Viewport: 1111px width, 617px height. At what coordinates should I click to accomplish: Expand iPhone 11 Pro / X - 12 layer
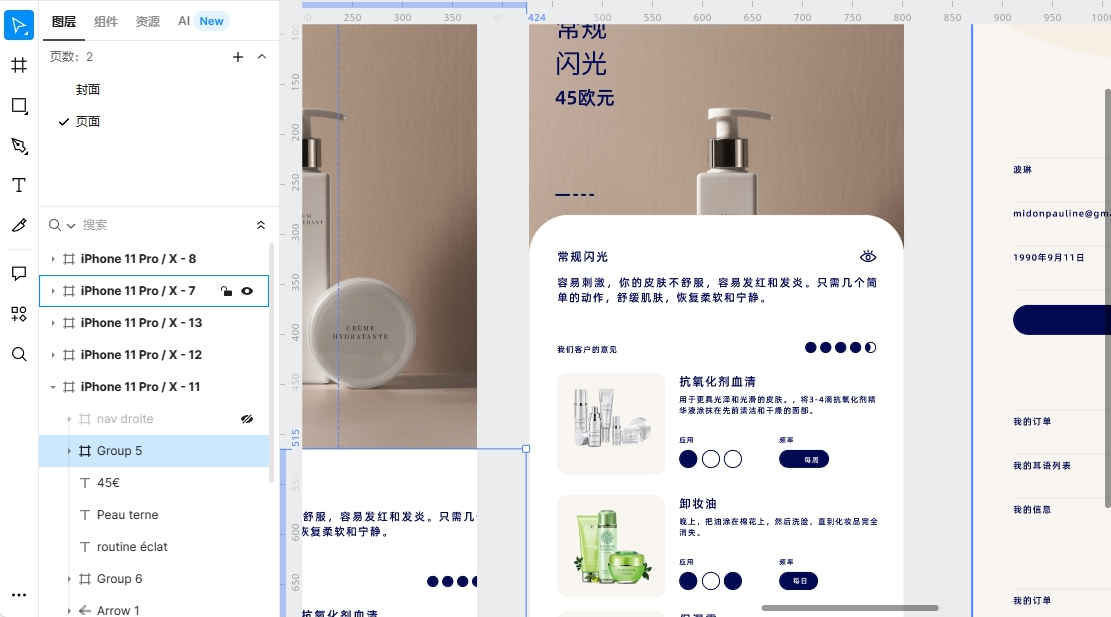point(52,355)
